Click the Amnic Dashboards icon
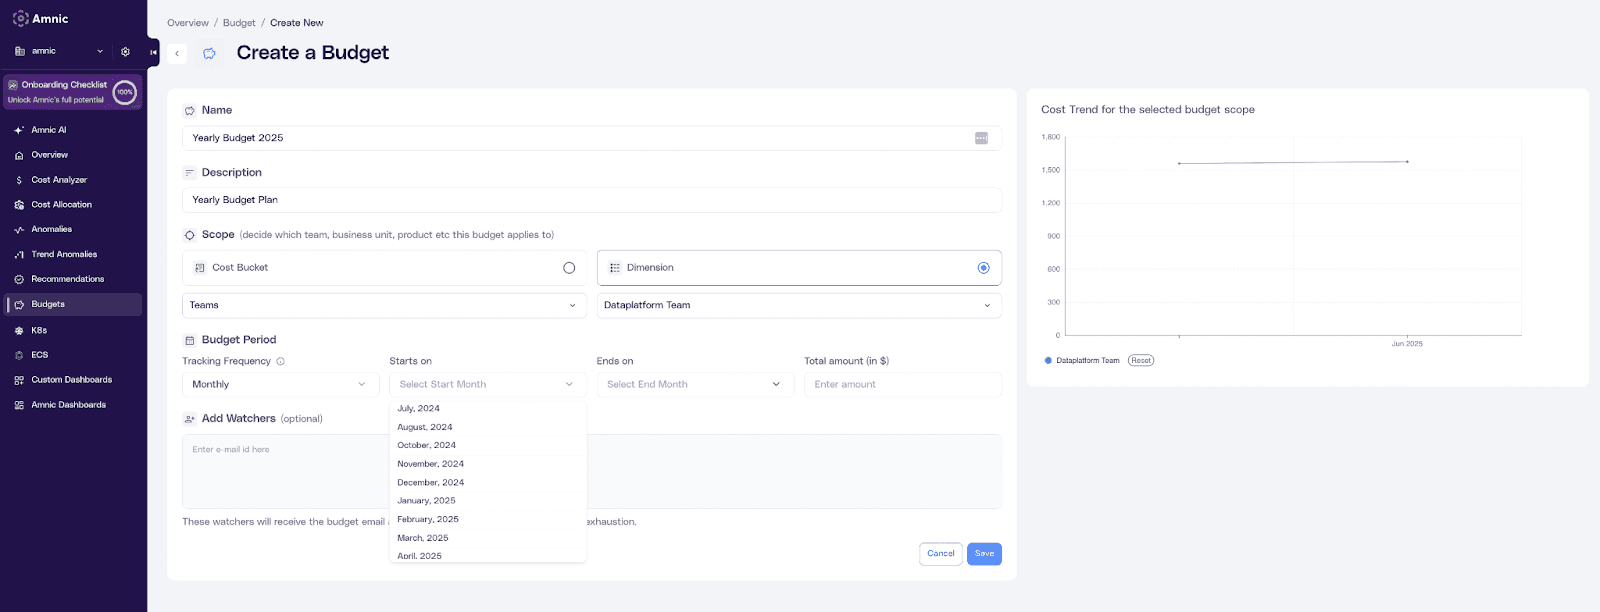The width and height of the screenshot is (1600, 612). point(19,405)
